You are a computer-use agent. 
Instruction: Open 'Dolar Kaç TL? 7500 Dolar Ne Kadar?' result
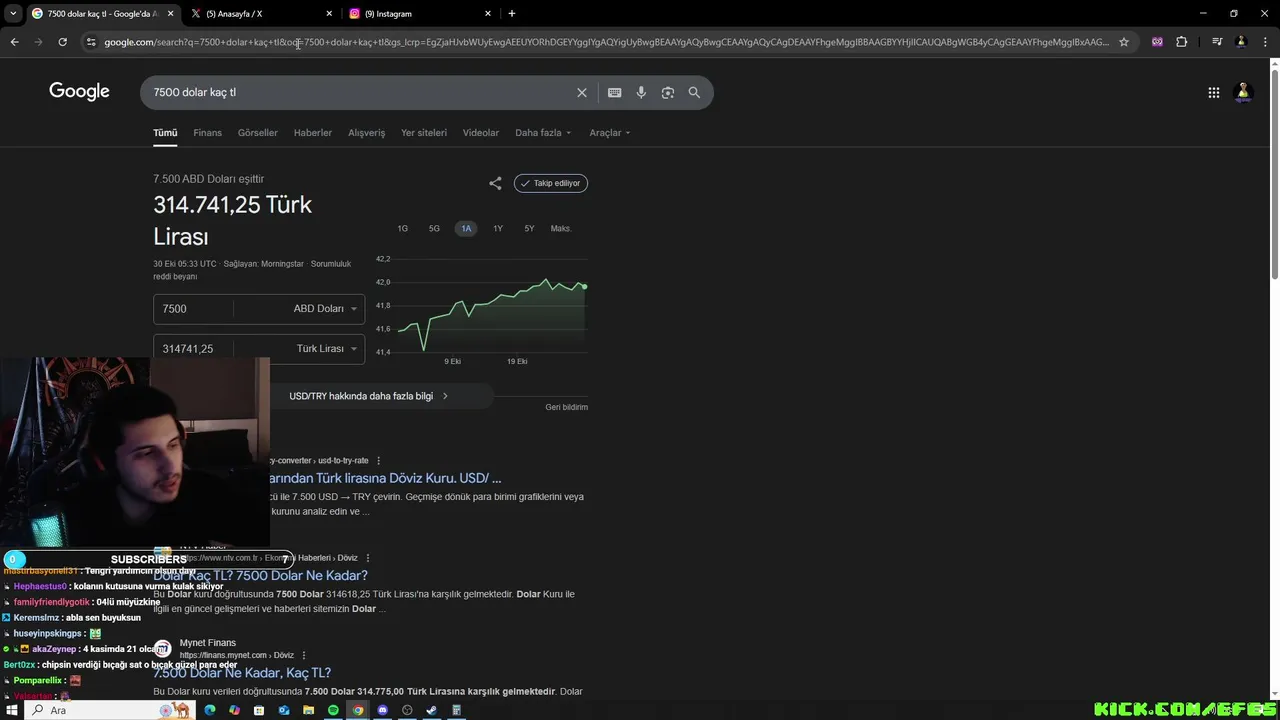point(260,575)
